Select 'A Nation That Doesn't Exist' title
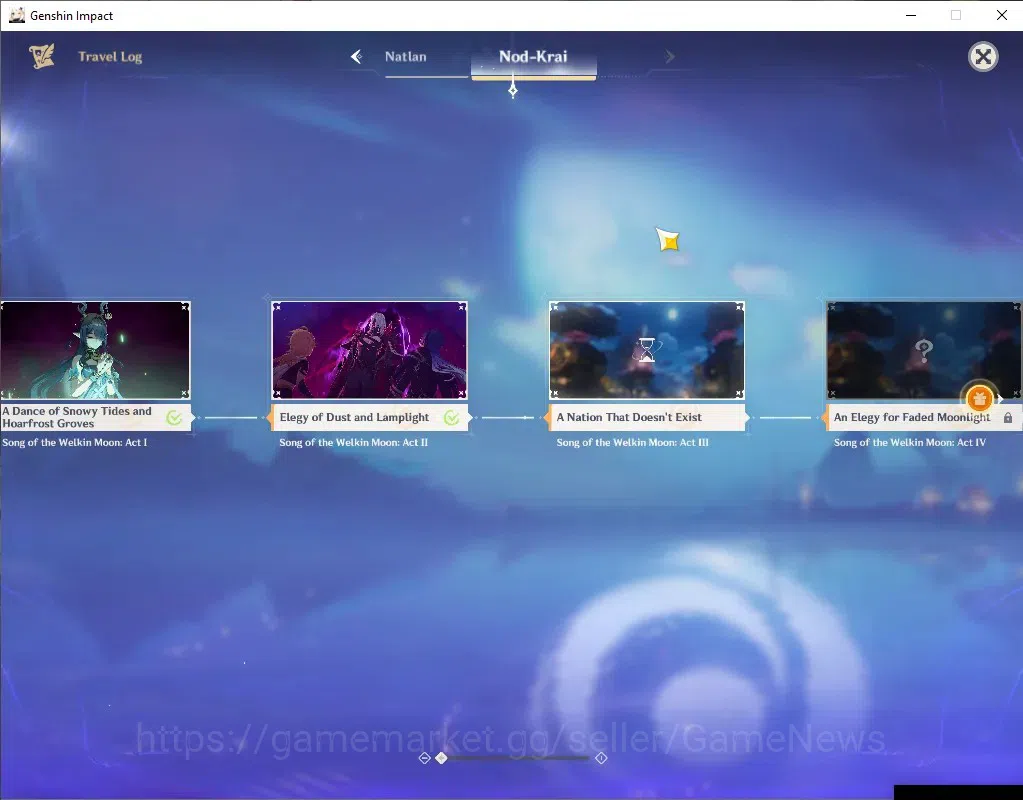The height and width of the screenshot is (800, 1023). [629, 417]
